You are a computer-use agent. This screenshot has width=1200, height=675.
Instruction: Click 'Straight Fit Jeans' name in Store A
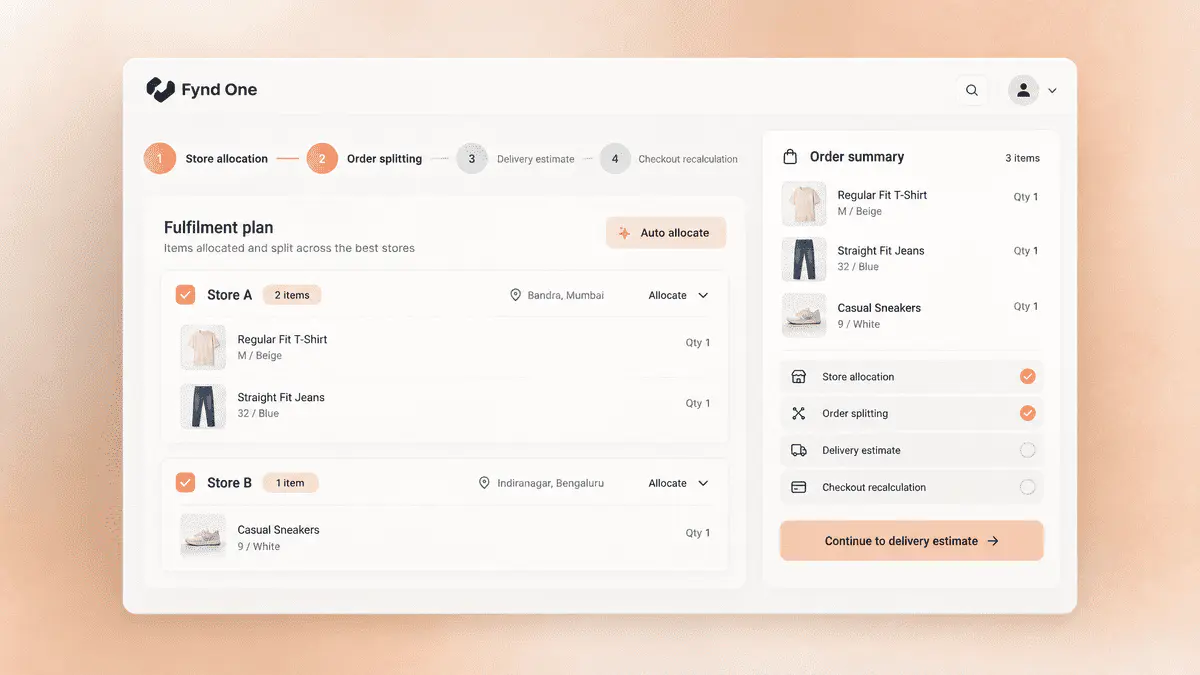281,397
